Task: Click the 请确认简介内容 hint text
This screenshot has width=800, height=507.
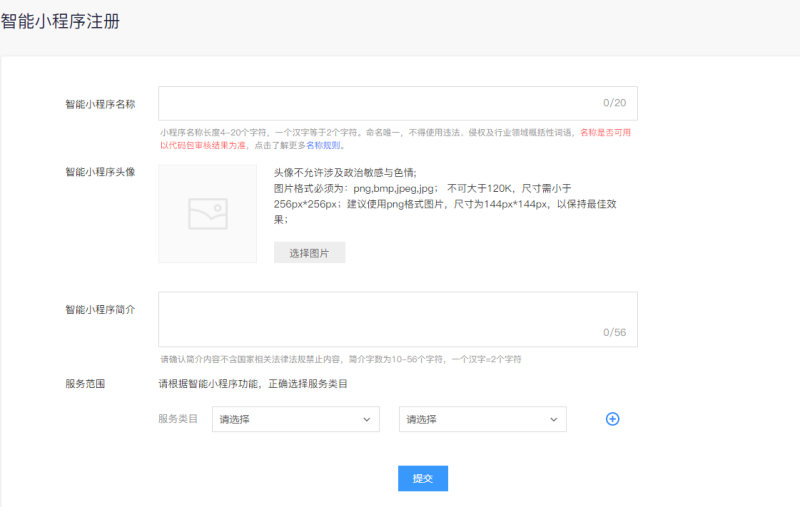Action: [x=341, y=359]
